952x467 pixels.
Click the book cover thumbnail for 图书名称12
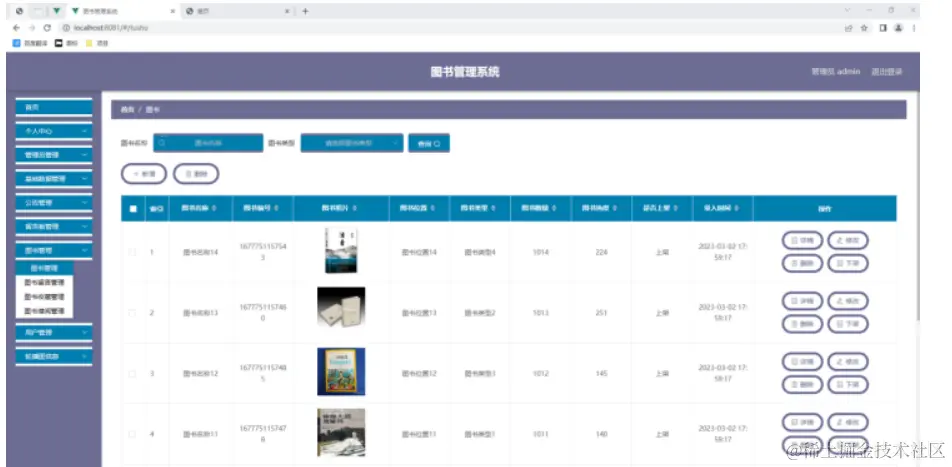pos(341,372)
